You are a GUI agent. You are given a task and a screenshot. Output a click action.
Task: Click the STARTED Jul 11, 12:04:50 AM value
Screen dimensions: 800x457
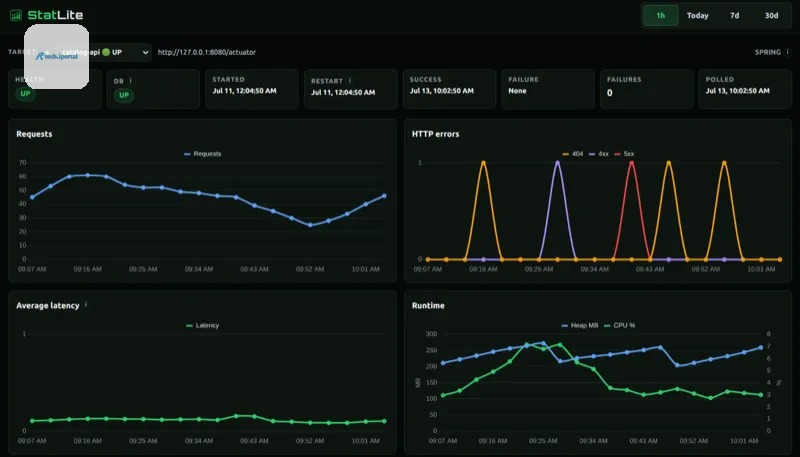click(x=244, y=91)
